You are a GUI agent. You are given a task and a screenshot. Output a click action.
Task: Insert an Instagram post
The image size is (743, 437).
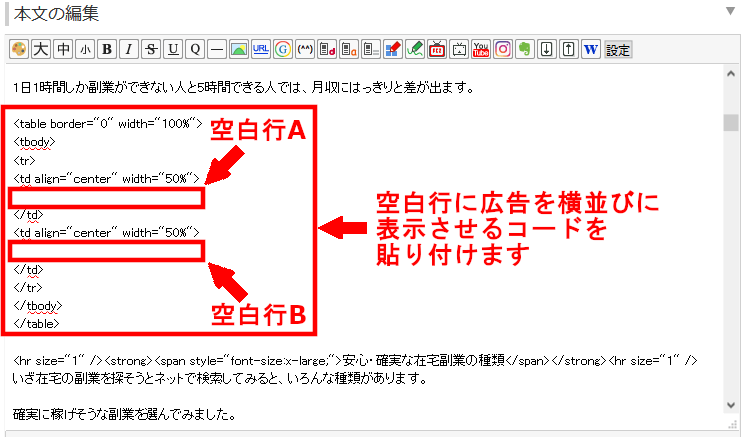point(503,49)
